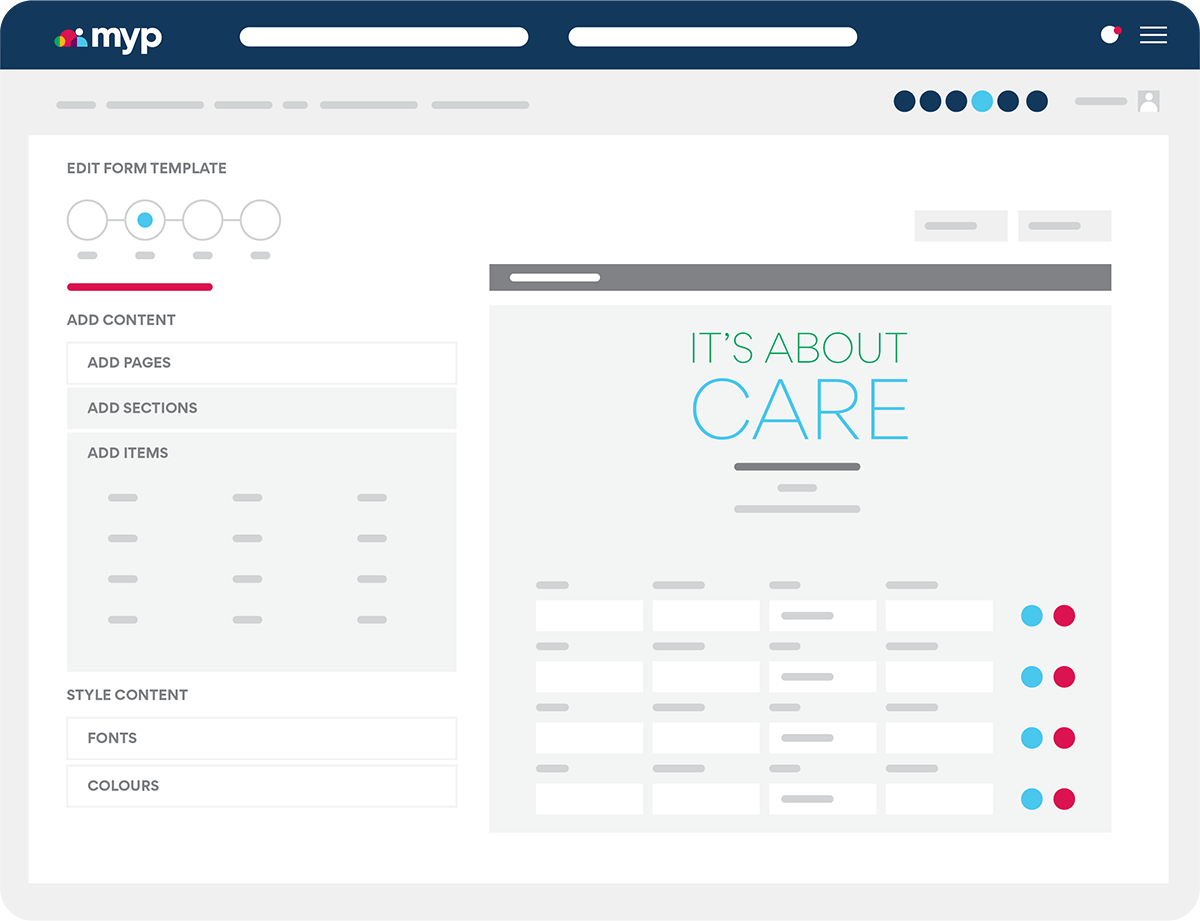The height and width of the screenshot is (921, 1200).
Task: Select the first step circle in the stepper
Action: click(x=87, y=219)
